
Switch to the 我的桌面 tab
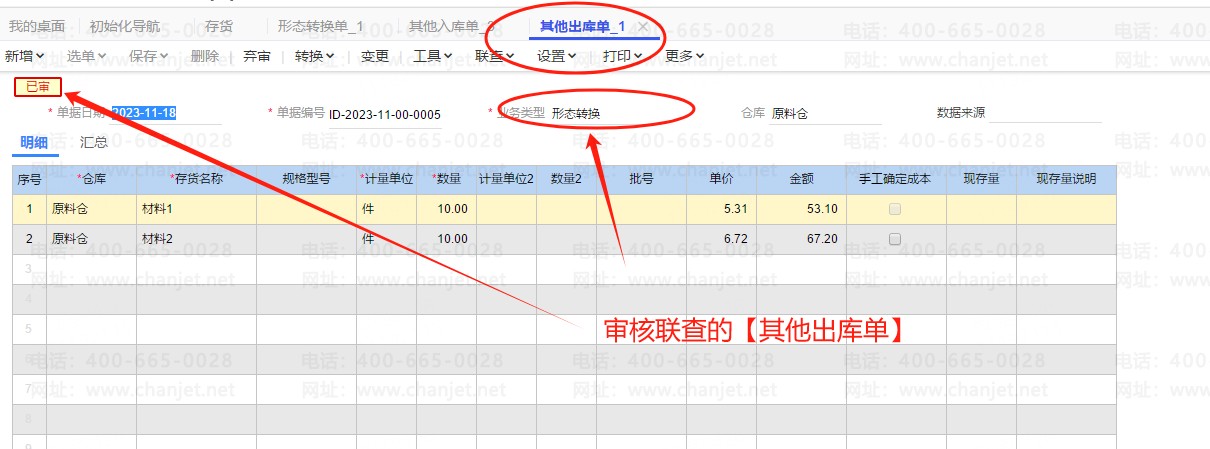[37, 26]
